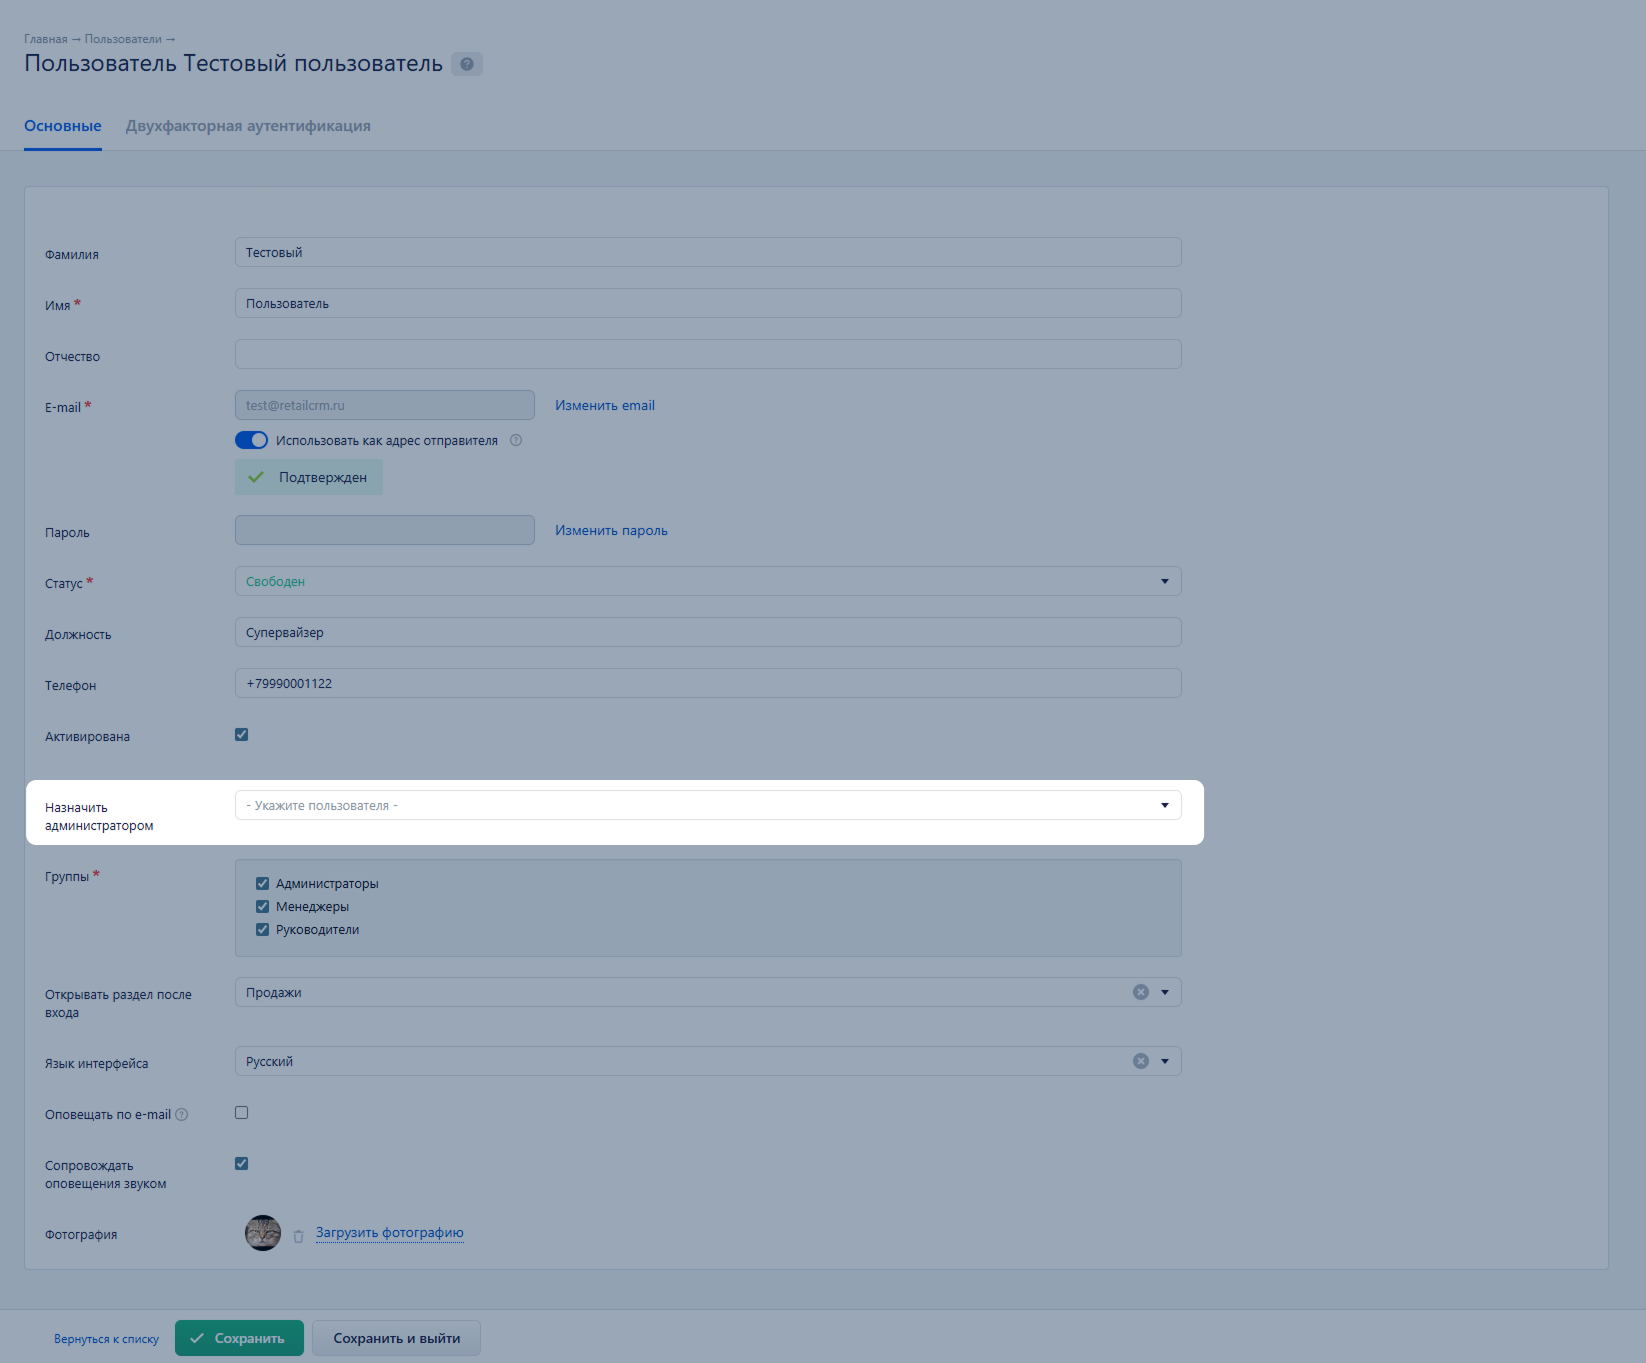Uncheck the Активирована checkbox
Viewport: 1646px width, 1363px height.
tap(242, 735)
